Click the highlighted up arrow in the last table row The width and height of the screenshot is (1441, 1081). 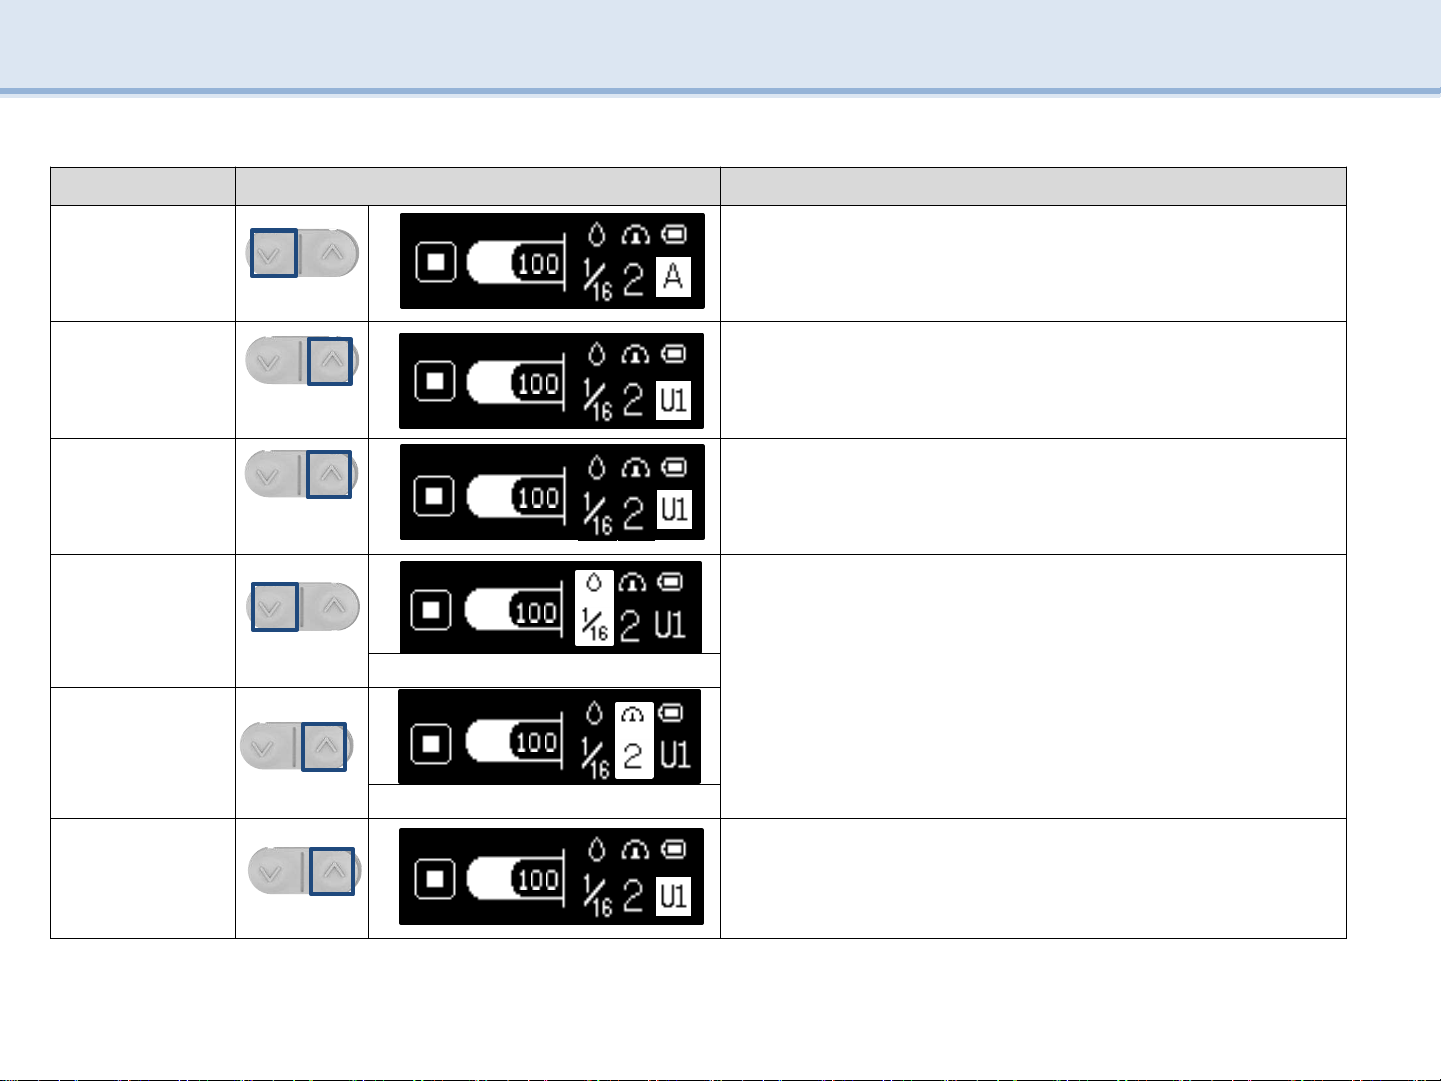333,871
